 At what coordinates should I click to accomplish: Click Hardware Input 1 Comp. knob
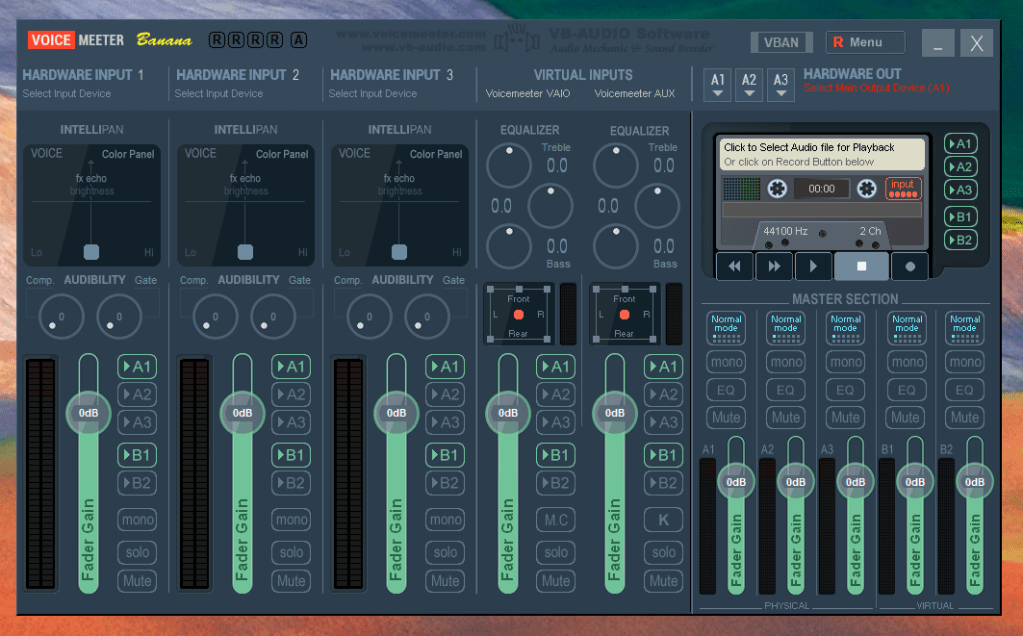coord(61,316)
